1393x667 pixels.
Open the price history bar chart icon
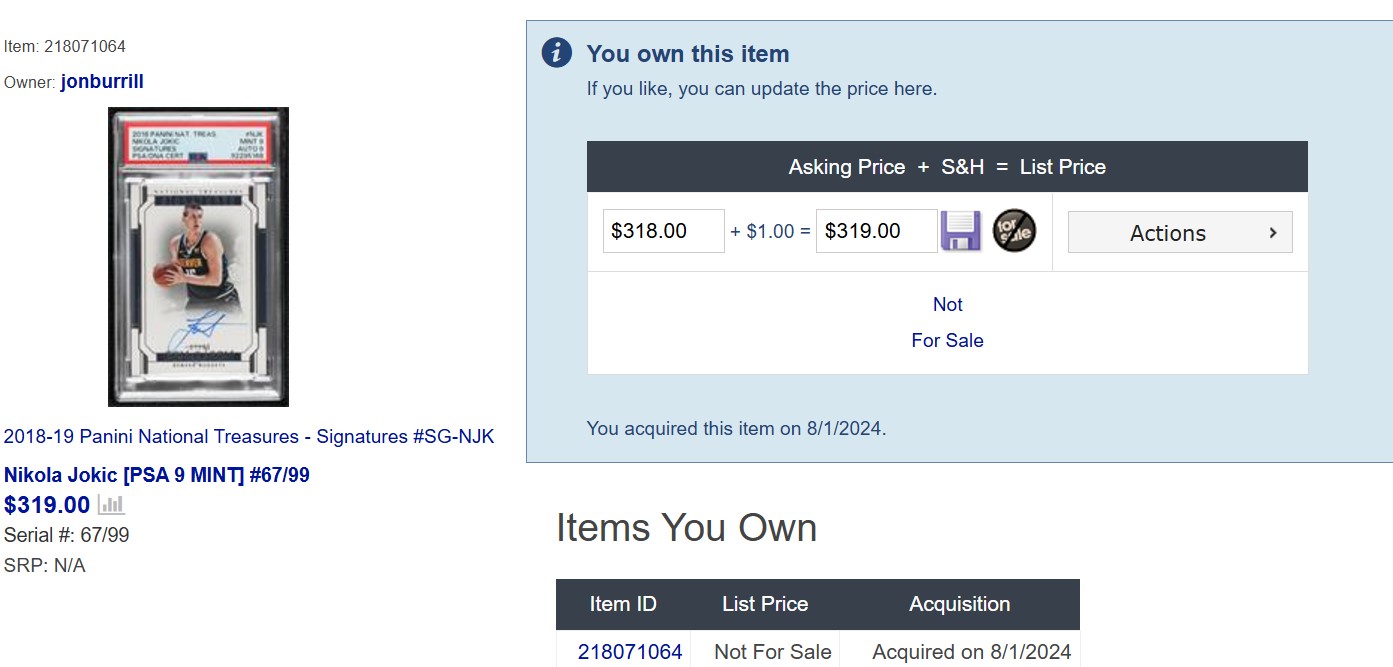pos(111,505)
